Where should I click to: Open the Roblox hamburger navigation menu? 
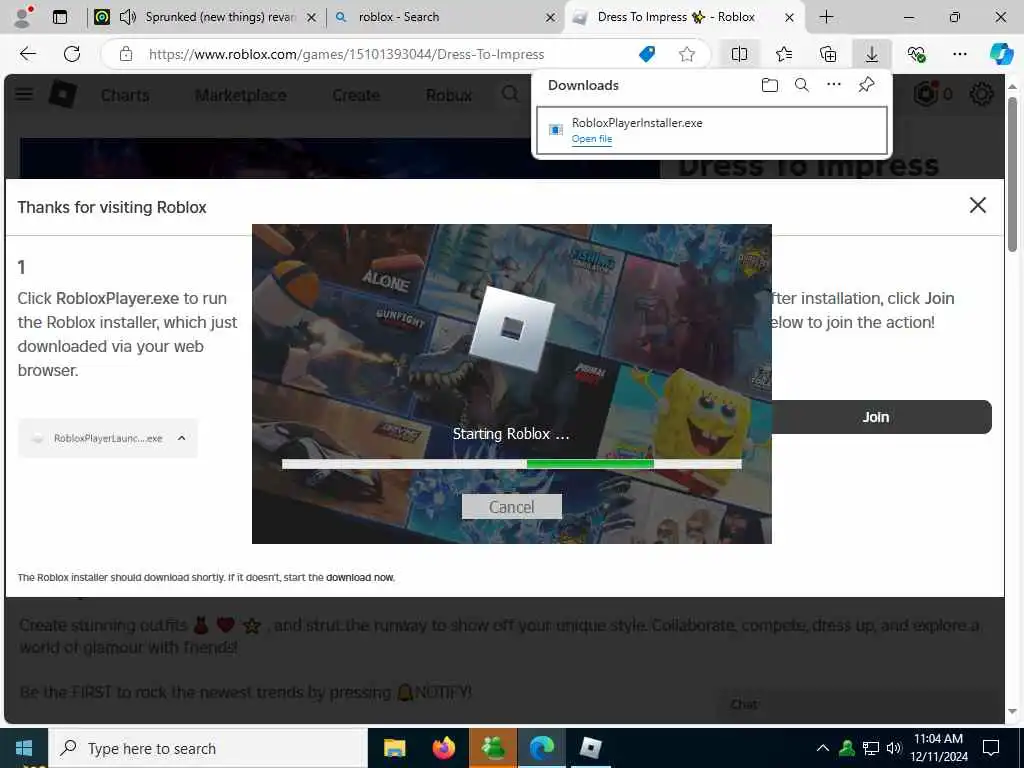click(24, 94)
